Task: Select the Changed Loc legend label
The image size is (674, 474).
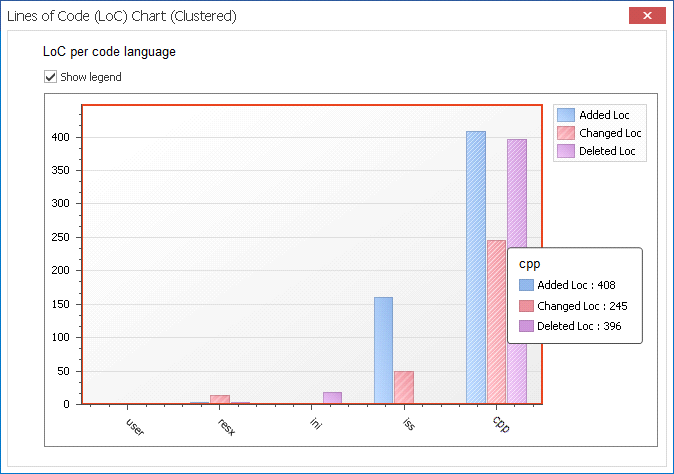Action: (610, 133)
